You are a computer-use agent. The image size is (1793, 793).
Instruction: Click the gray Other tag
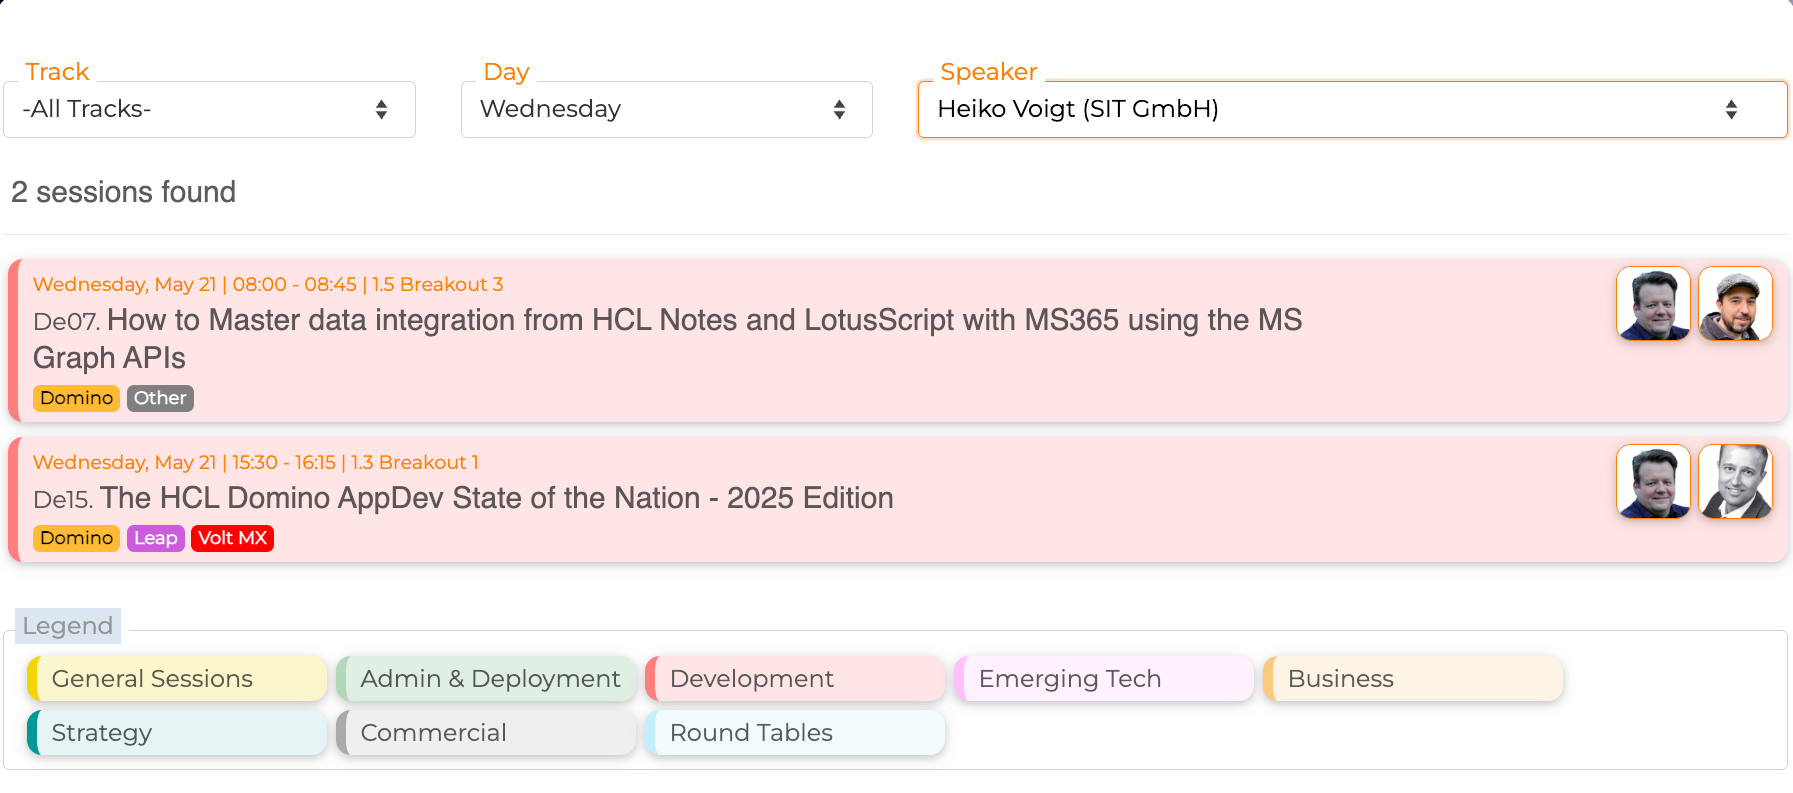click(160, 398)
